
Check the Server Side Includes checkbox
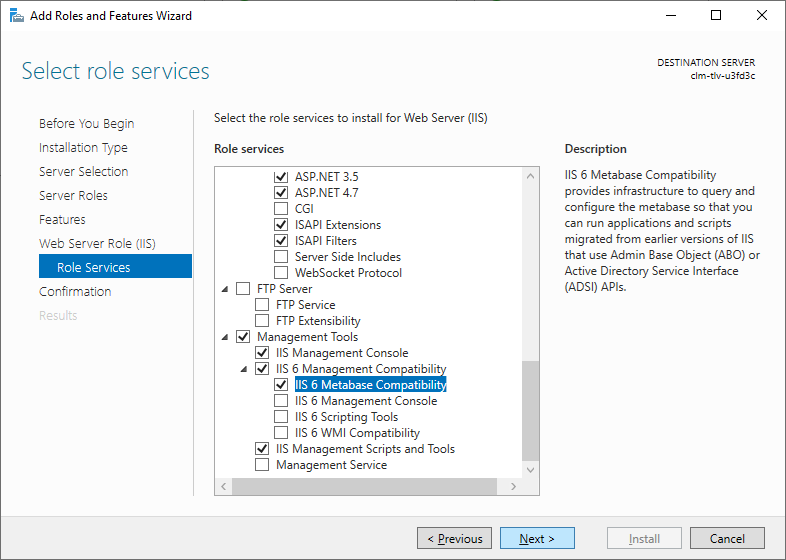point(281,257)
